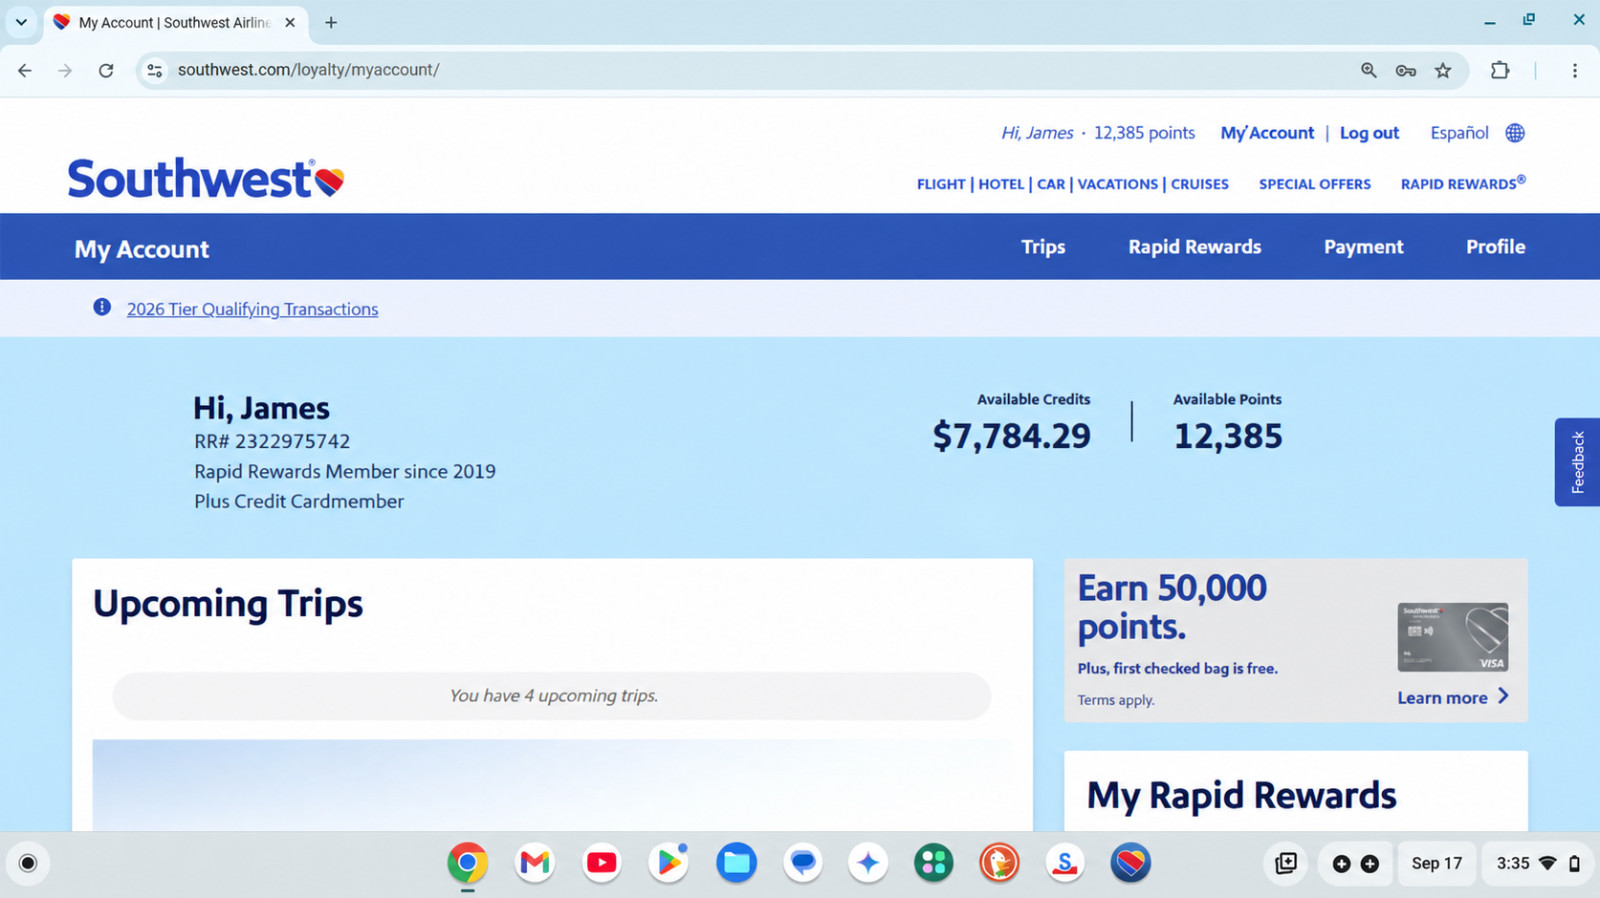Bookmark this page with the star icon

point(1443,70)
